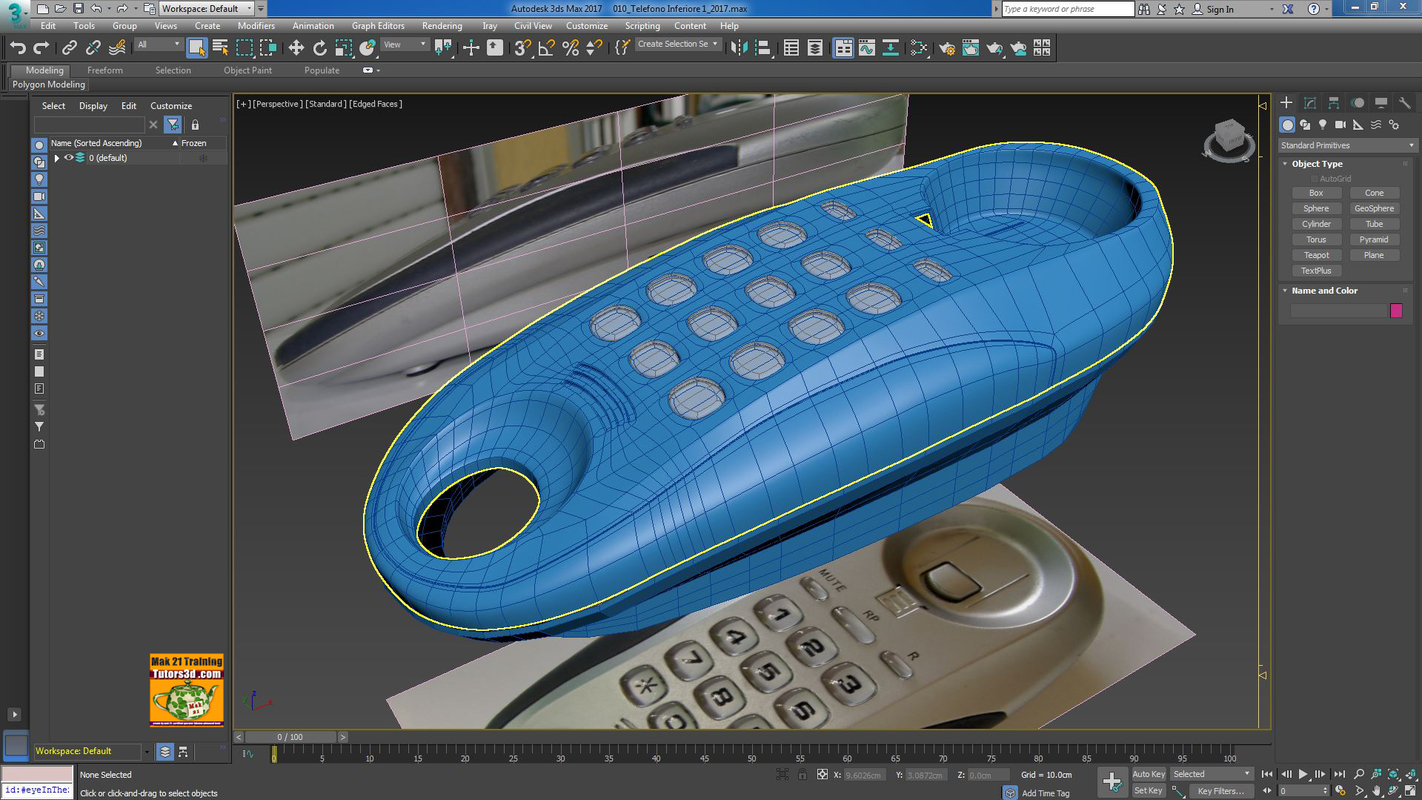Screen dimensions: 1422x800
Task: Toggle visibility eye of 0 (default)
Action: click(x=69, y=157)
